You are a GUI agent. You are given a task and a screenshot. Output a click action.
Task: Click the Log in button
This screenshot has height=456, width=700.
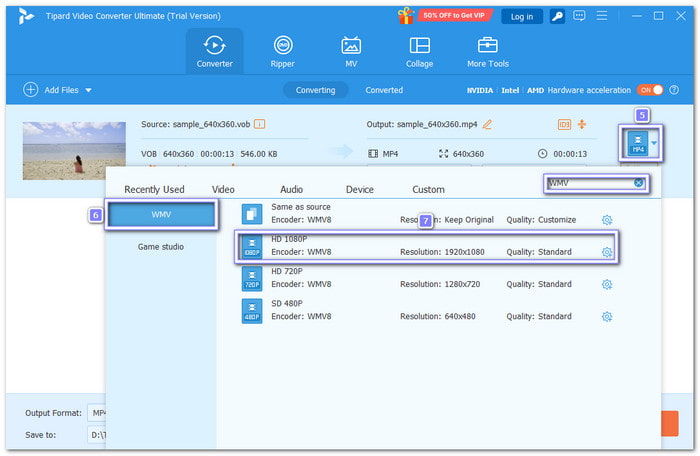pyautogui.click(x=522, y=16)
